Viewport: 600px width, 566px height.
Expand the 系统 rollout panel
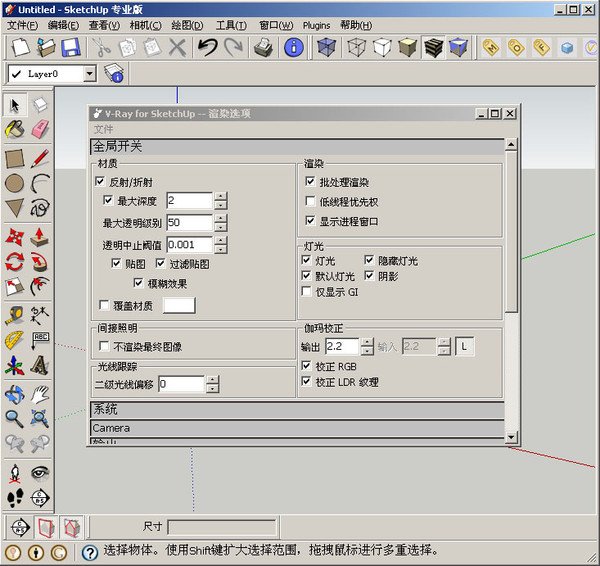pos(297,409)
